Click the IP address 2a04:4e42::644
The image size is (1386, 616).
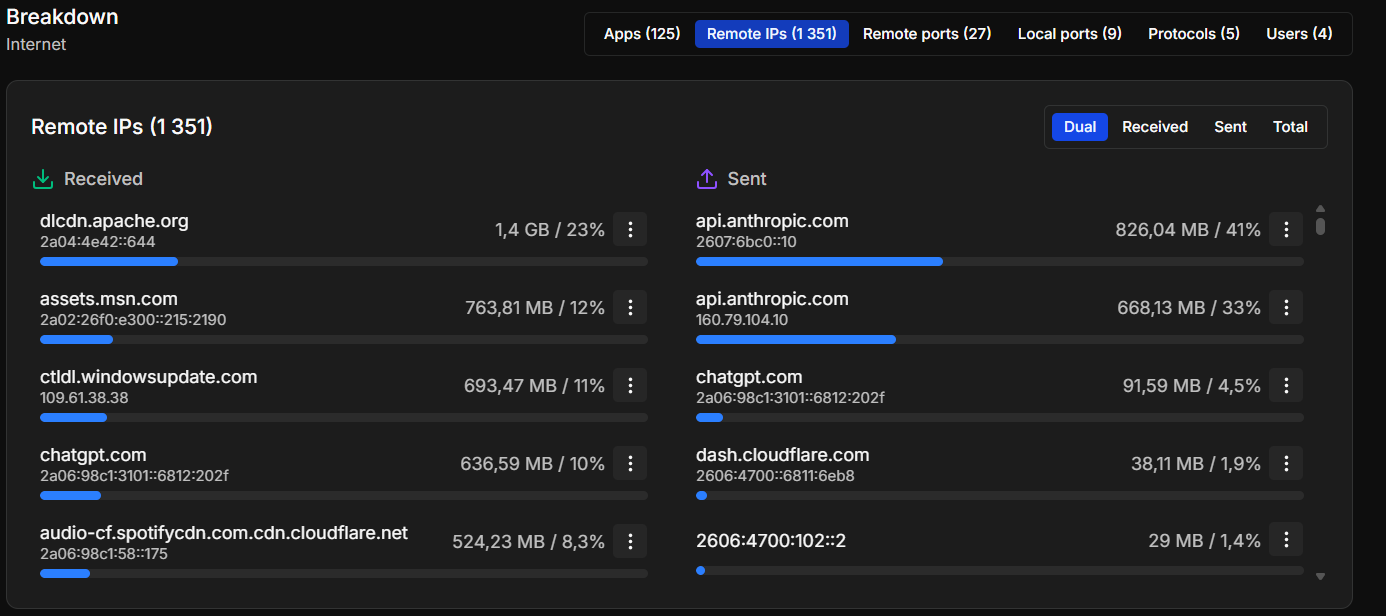(98, 242)
